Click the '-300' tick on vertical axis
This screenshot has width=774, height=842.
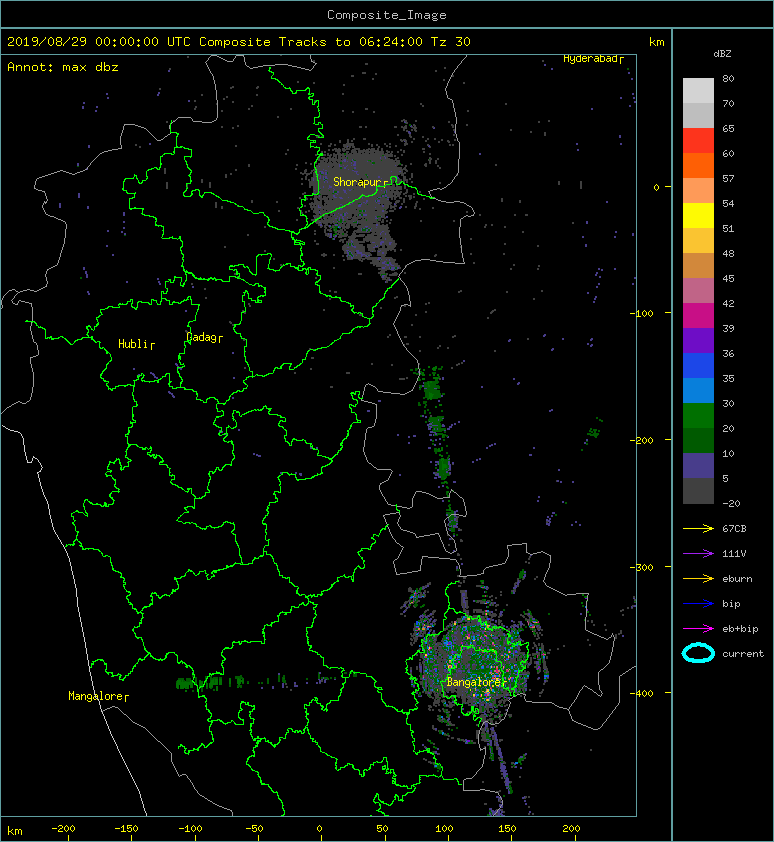click(x=642, y=568)
